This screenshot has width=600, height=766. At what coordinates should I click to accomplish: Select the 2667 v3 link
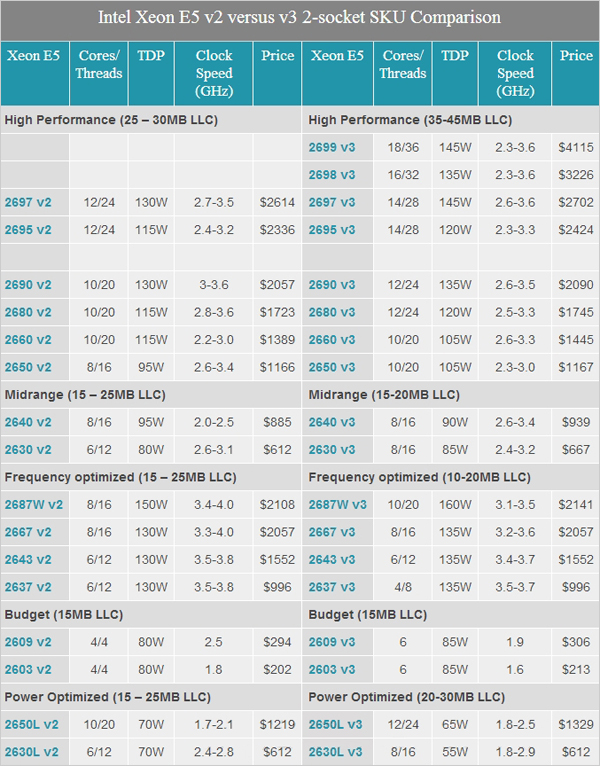click(x=332, y=532)
